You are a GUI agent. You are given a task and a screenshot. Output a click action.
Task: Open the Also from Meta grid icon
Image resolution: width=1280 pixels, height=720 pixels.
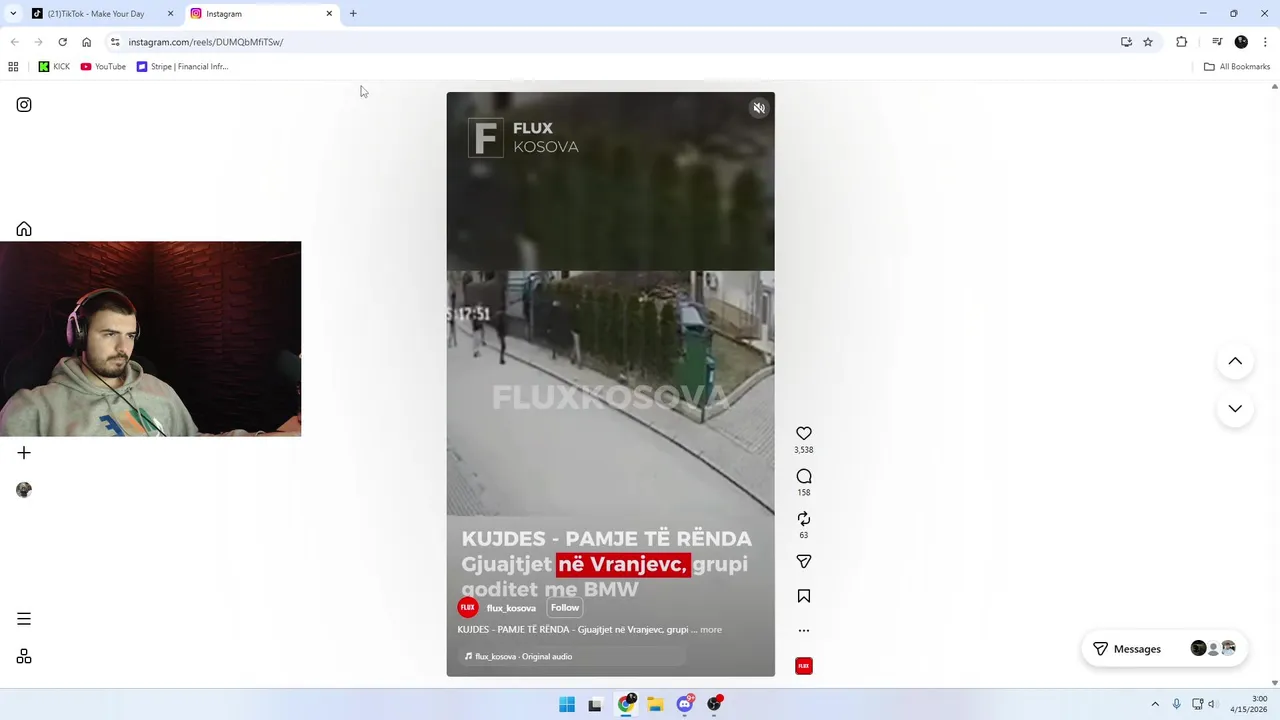[x=24, y=657]
